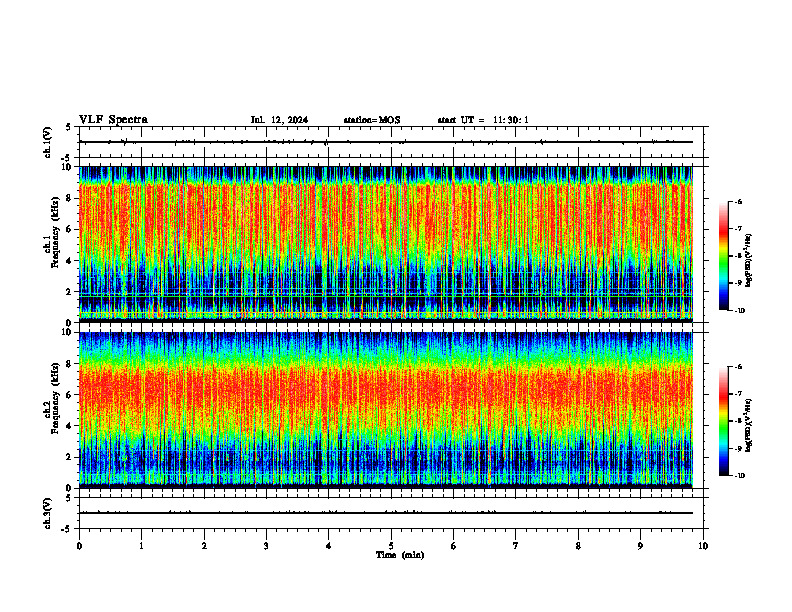Click the time axis tick label "2"
The width and height of the screenshot is (792, 612).
tap(204, 546)
